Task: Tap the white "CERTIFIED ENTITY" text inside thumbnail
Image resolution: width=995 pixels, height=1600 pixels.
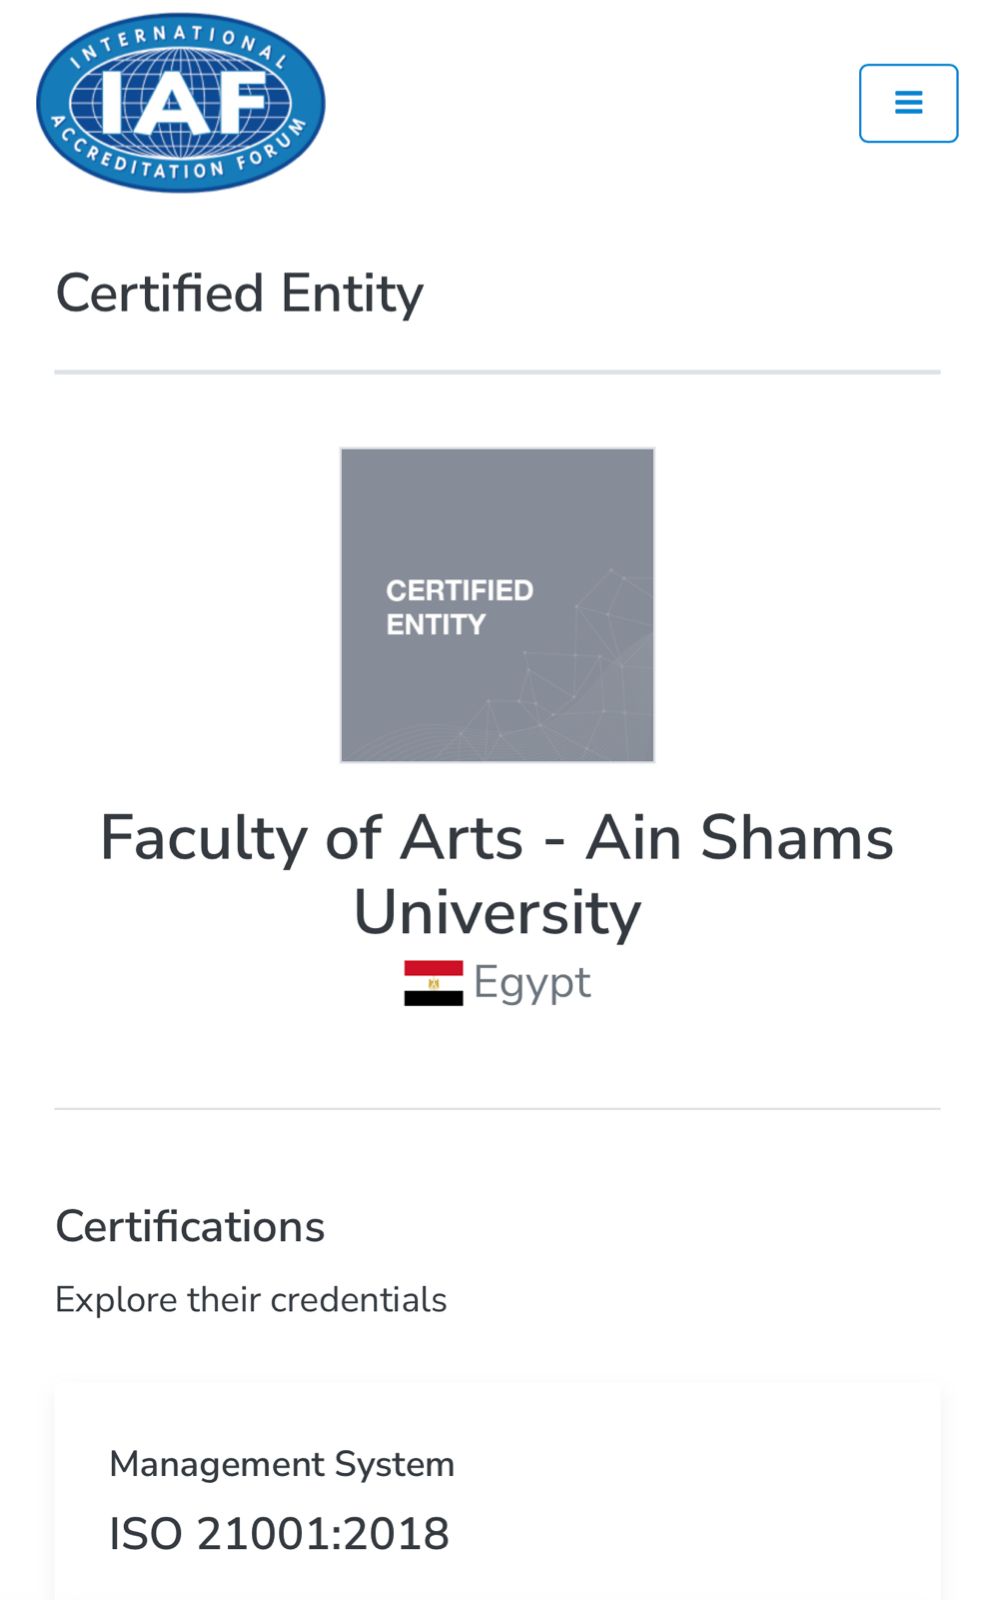Action: click(x=459, y=607)
